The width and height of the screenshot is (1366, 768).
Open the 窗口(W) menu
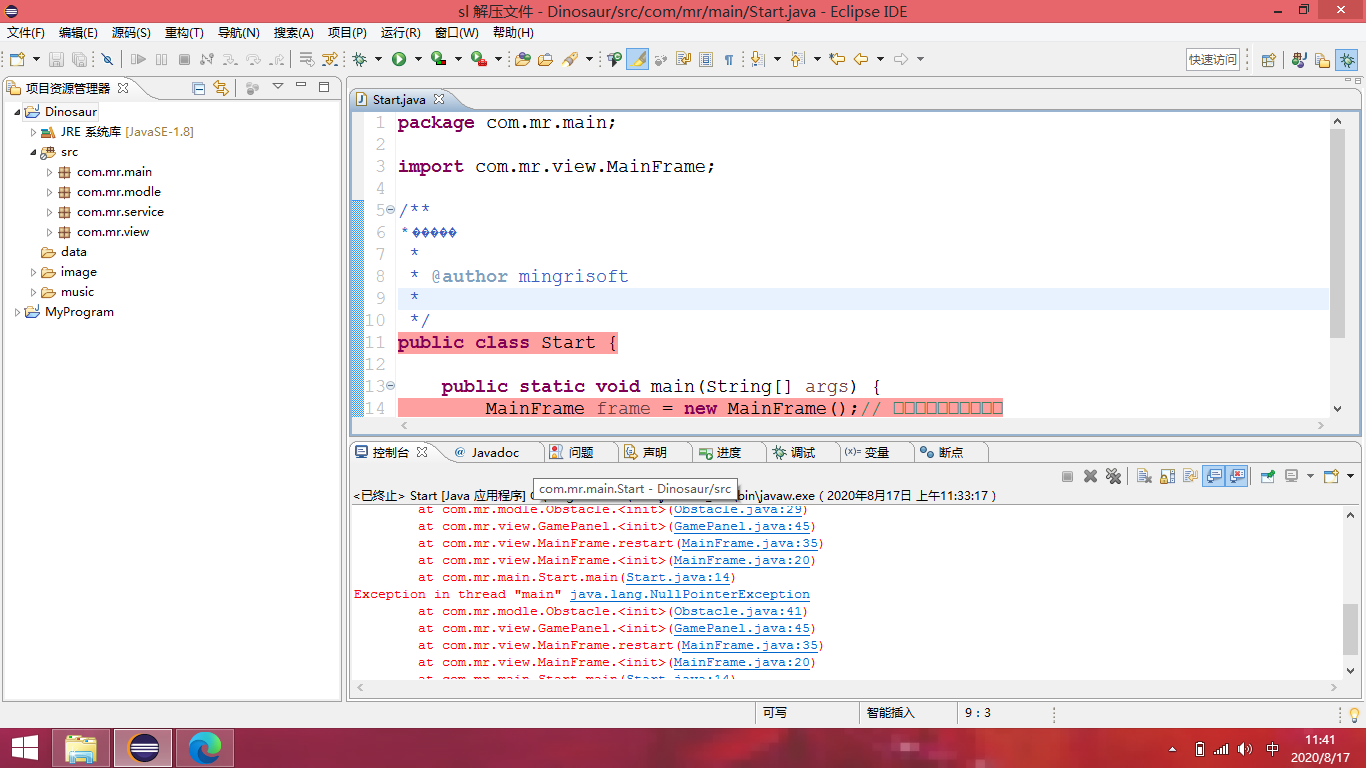coord(457,32)
